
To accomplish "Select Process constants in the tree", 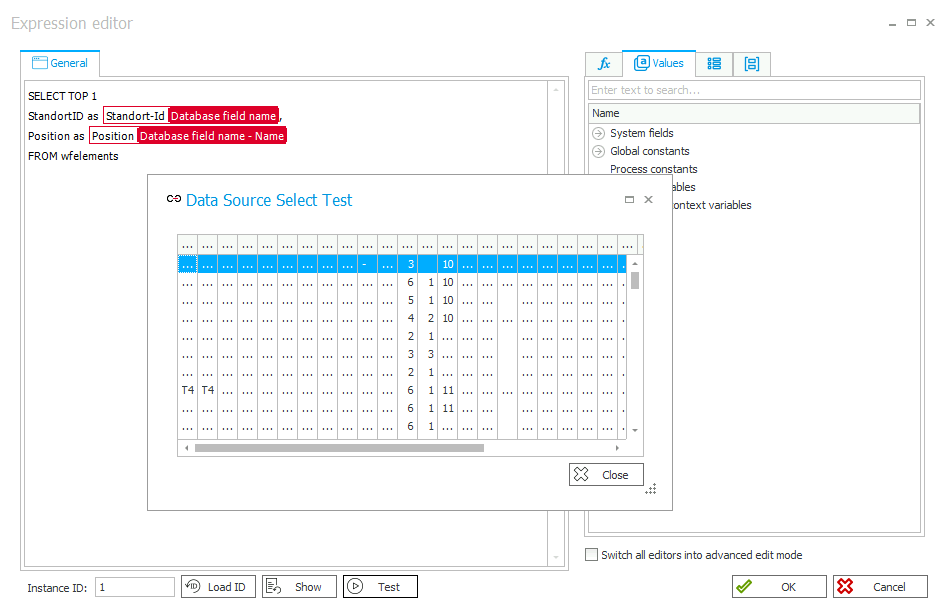I will (x=653, y=169).
